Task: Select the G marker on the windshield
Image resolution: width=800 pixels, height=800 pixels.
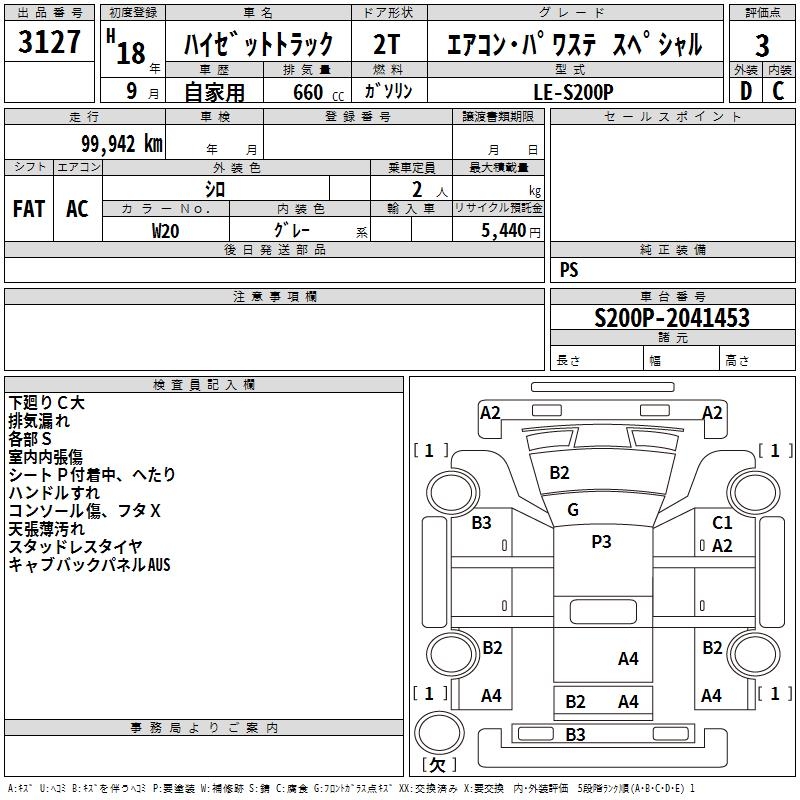Action: pos(573,510)
